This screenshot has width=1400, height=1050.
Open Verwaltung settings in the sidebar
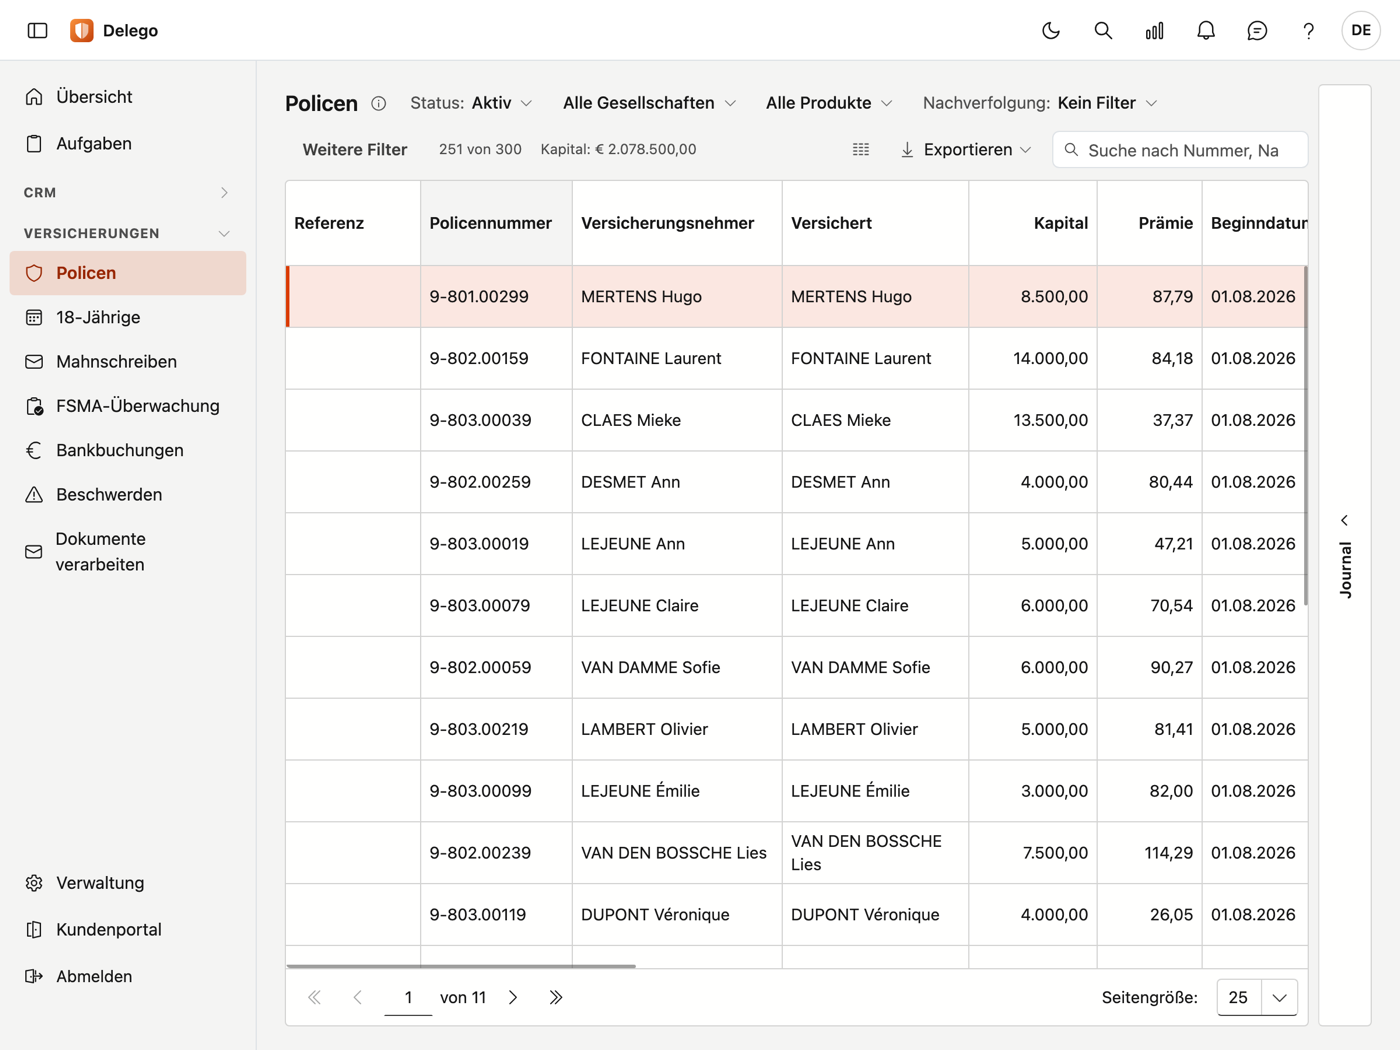click(127, 883)
